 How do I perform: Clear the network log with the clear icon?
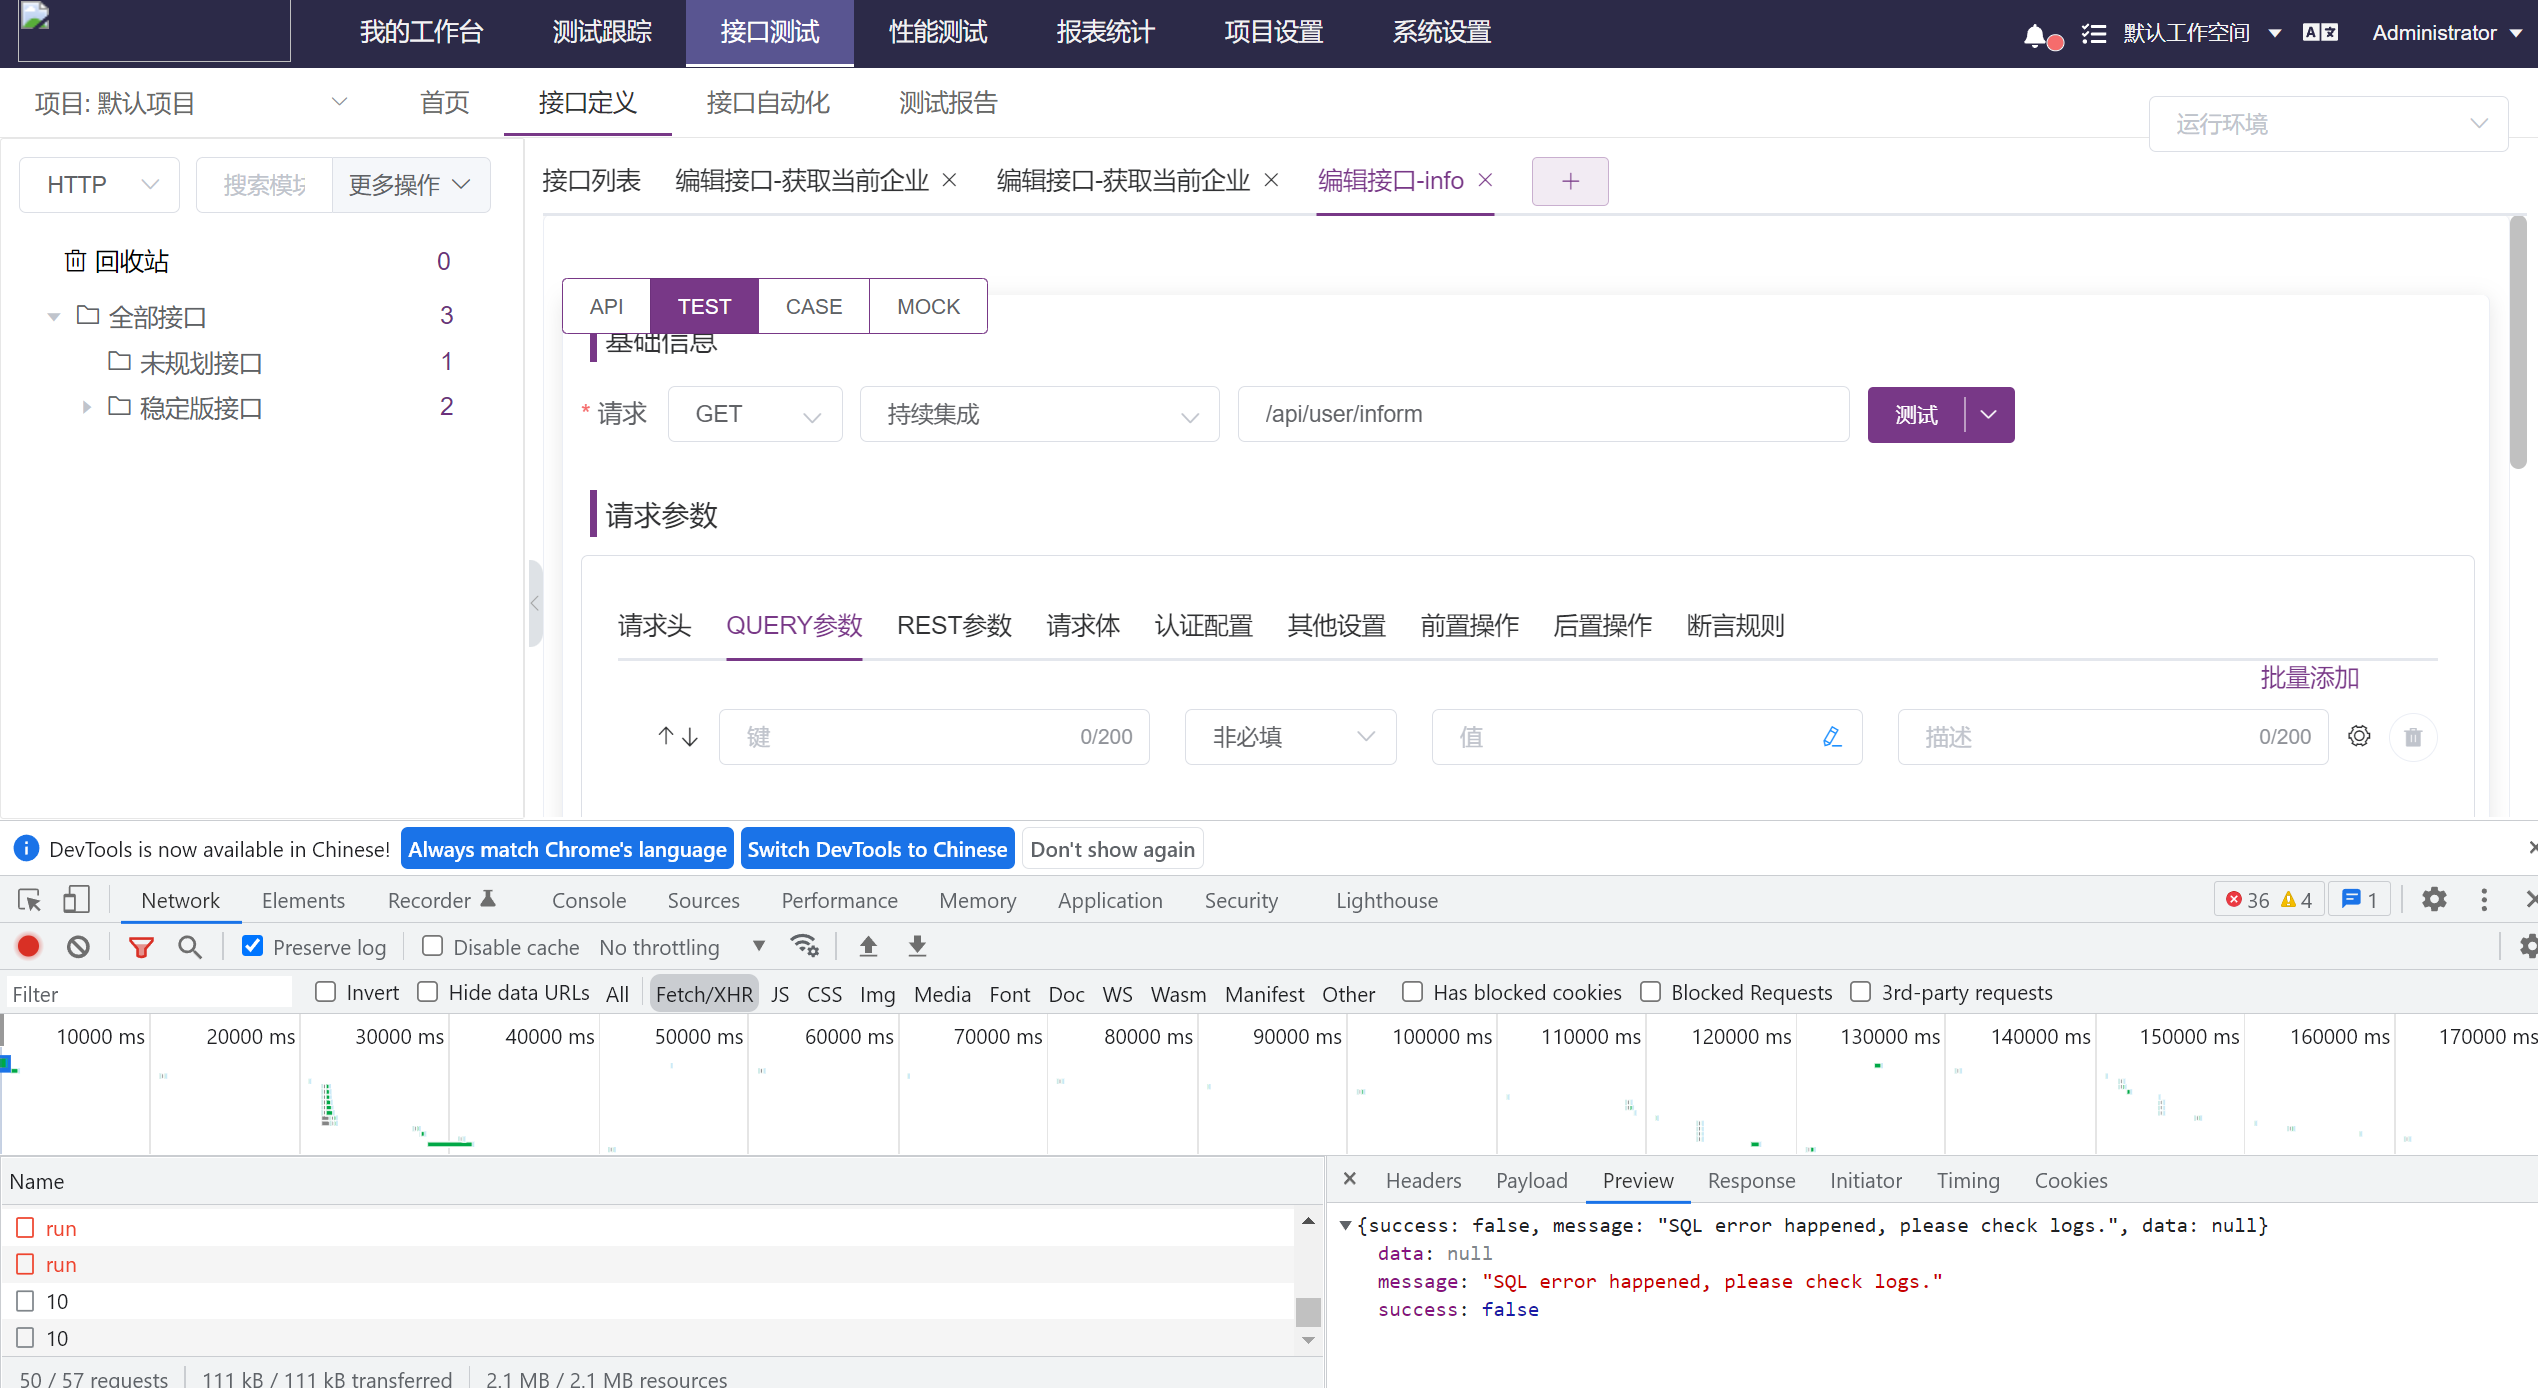coord(78,946)
